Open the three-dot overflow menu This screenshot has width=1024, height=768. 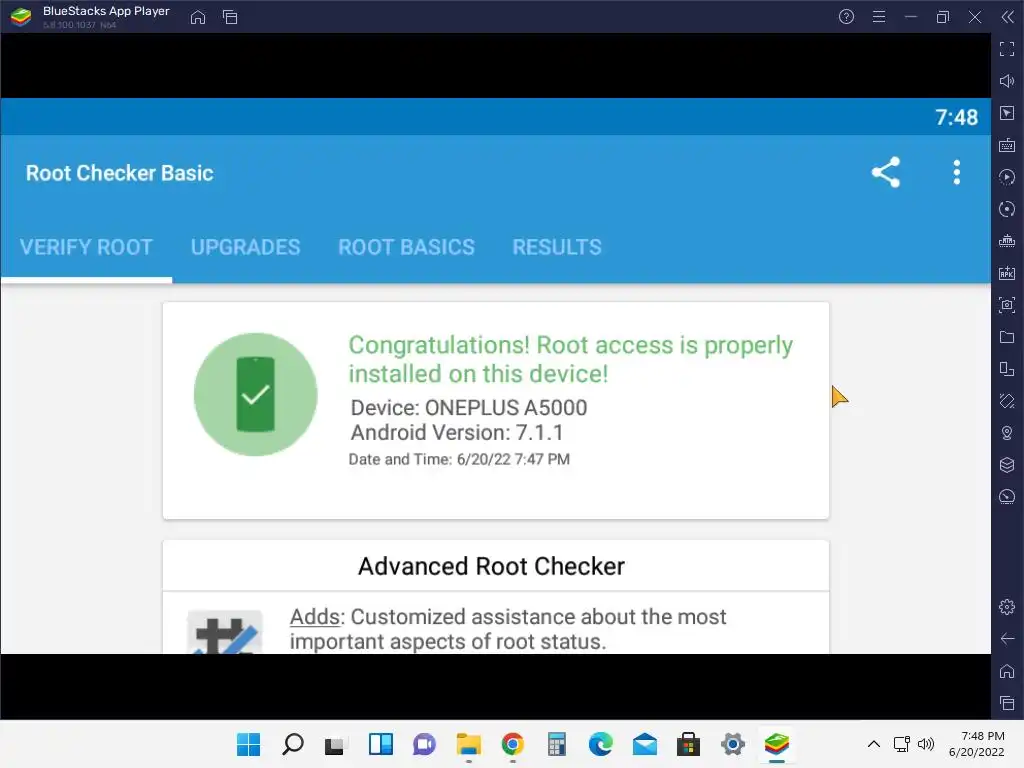[957, 172]
